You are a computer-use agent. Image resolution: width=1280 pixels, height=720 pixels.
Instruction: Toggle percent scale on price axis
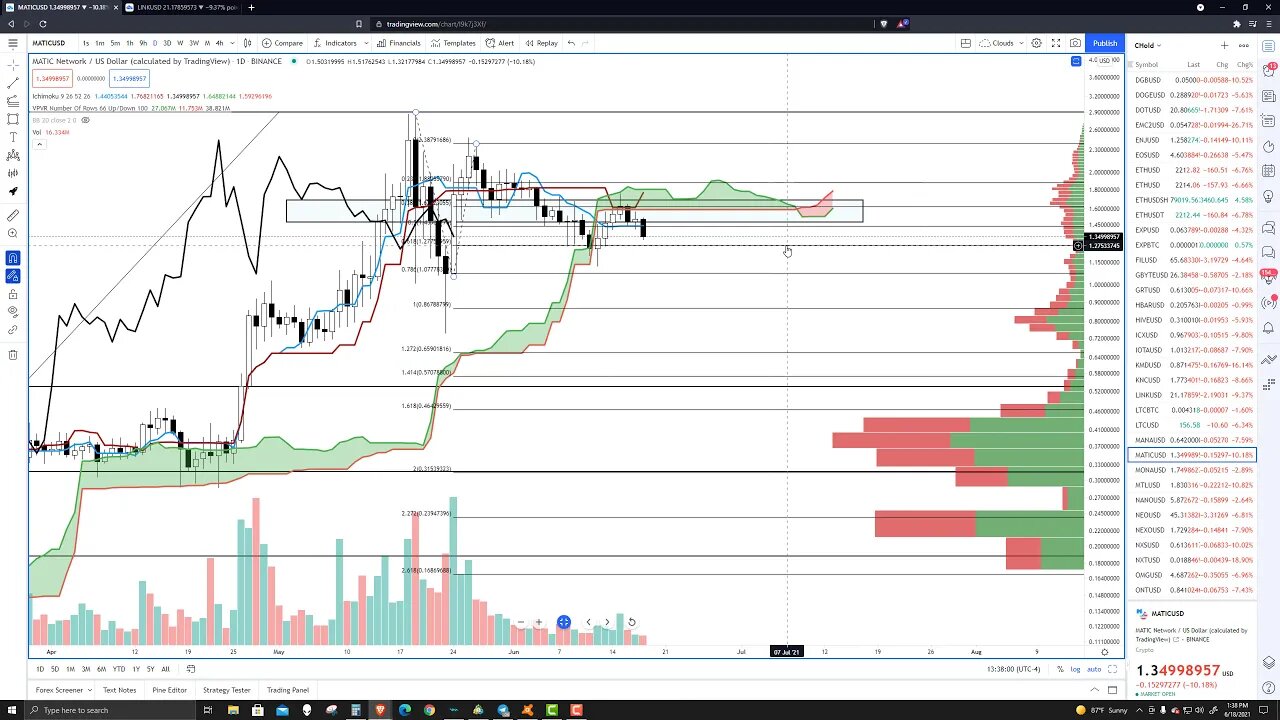pos(1061,669)
